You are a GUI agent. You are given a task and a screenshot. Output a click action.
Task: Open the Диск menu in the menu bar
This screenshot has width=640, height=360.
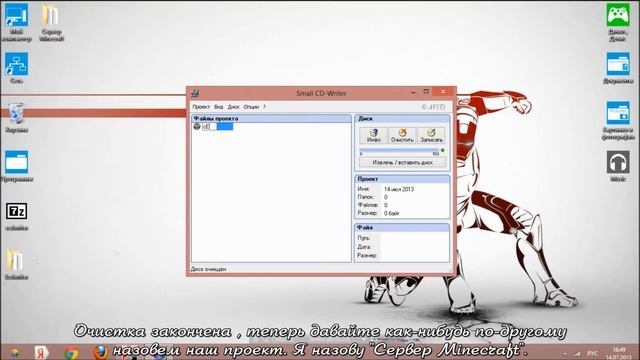point(233,107)
